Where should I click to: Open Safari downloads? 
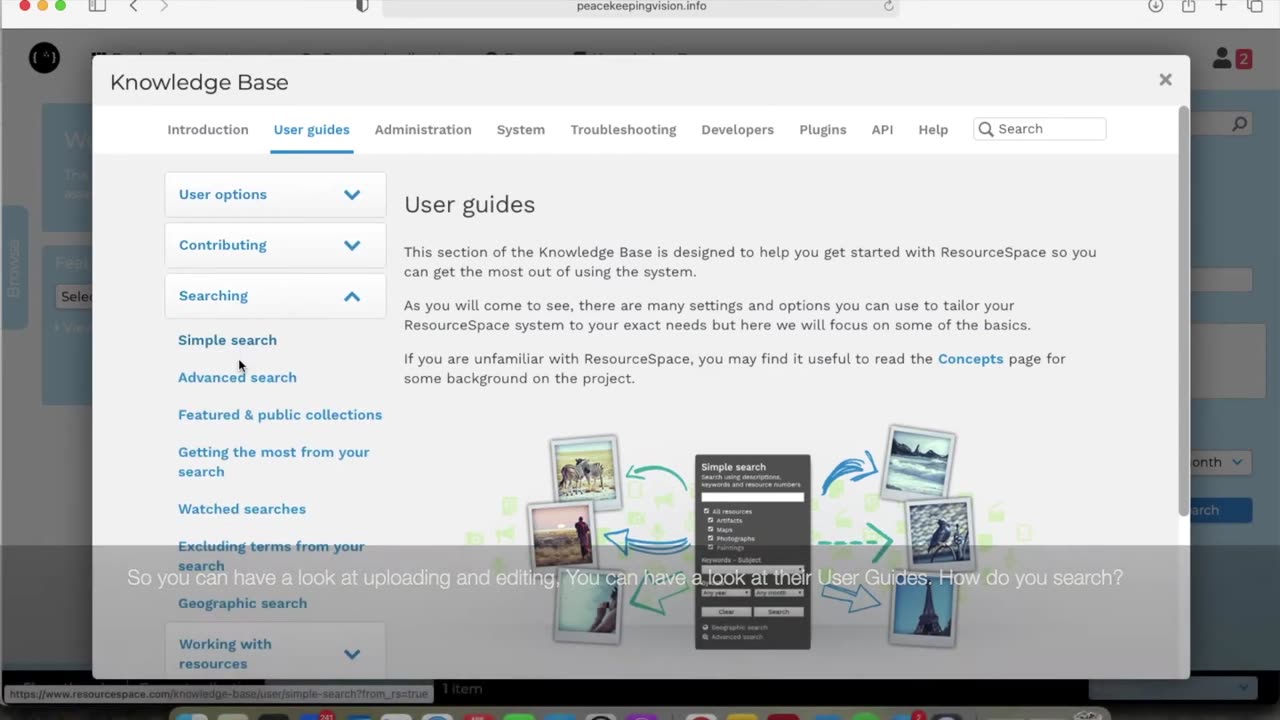point(1155,6)
